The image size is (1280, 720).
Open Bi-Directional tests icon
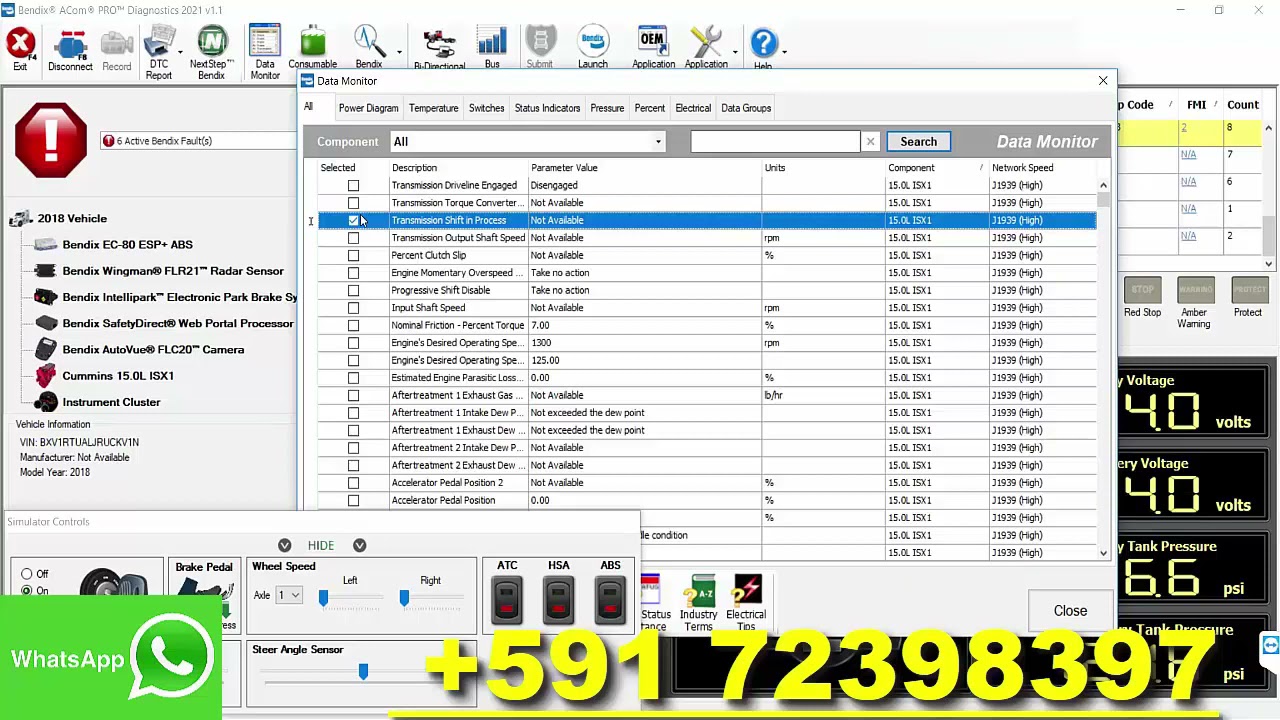click(439, 50)
